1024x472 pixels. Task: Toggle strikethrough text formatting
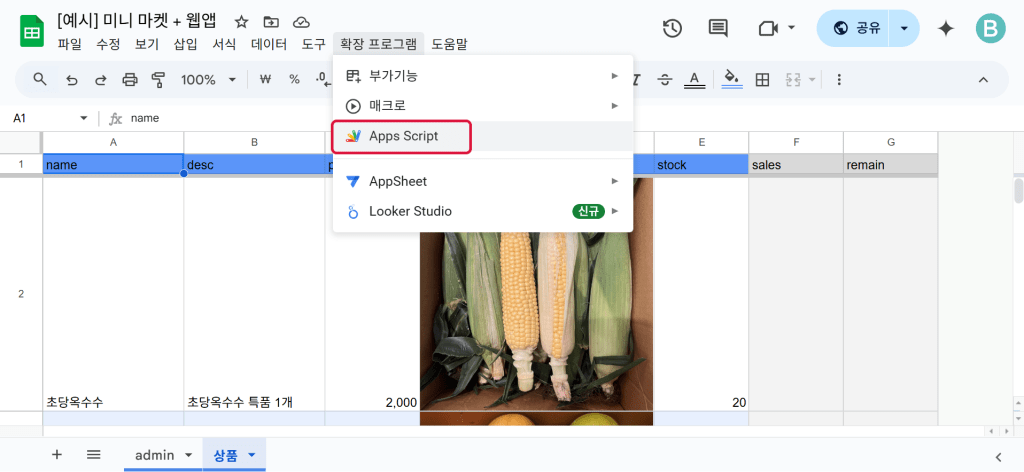665,80
